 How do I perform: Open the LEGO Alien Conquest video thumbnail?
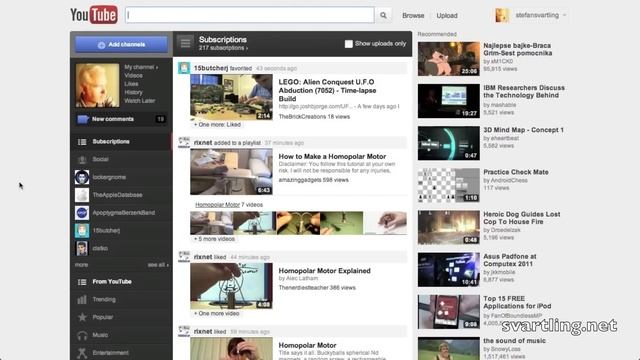(x=231, y=98)
